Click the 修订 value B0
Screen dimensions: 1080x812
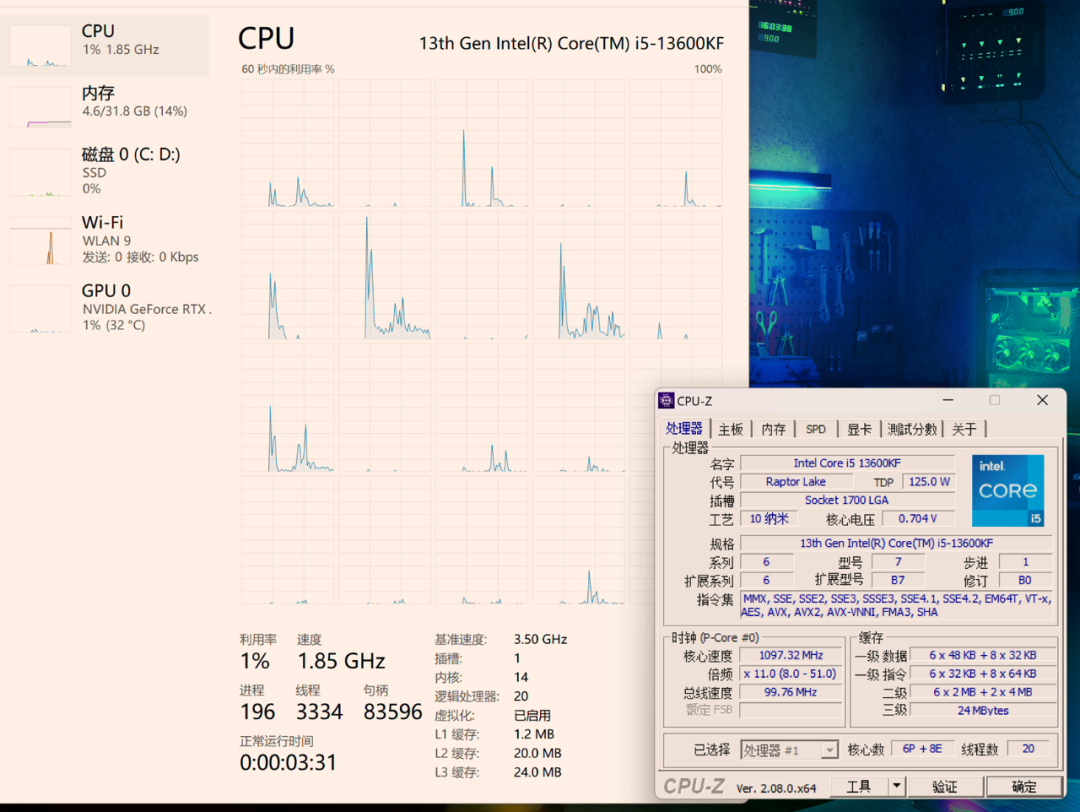[x=1025, y=580]
